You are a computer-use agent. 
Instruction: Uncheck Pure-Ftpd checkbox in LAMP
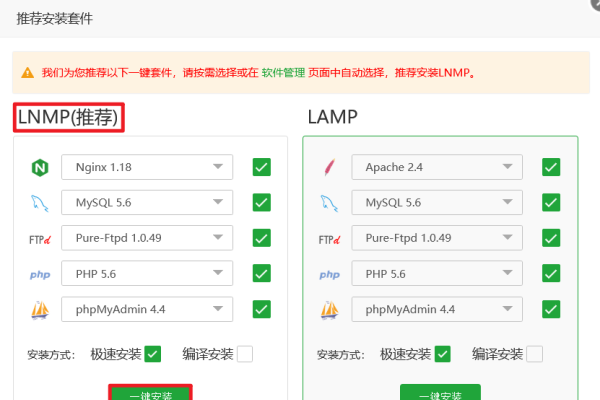tap(551, 238)
